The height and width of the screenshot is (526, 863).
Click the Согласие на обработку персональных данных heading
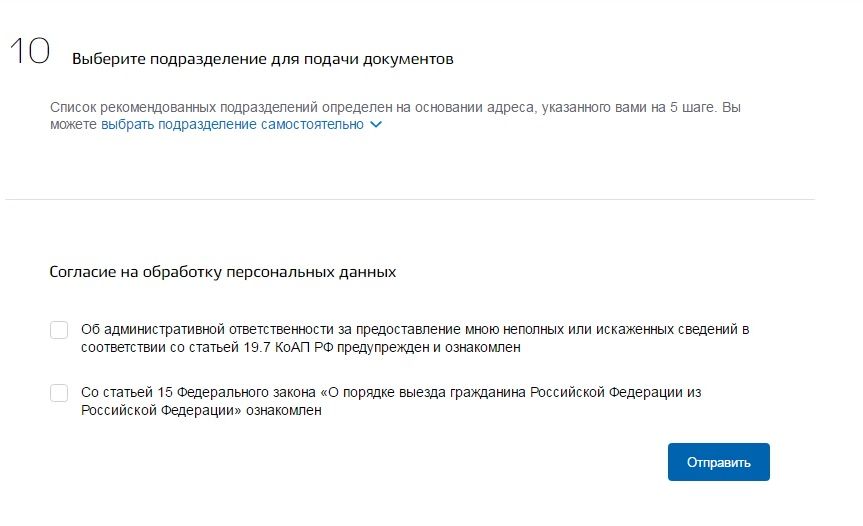tap(222, 272)
